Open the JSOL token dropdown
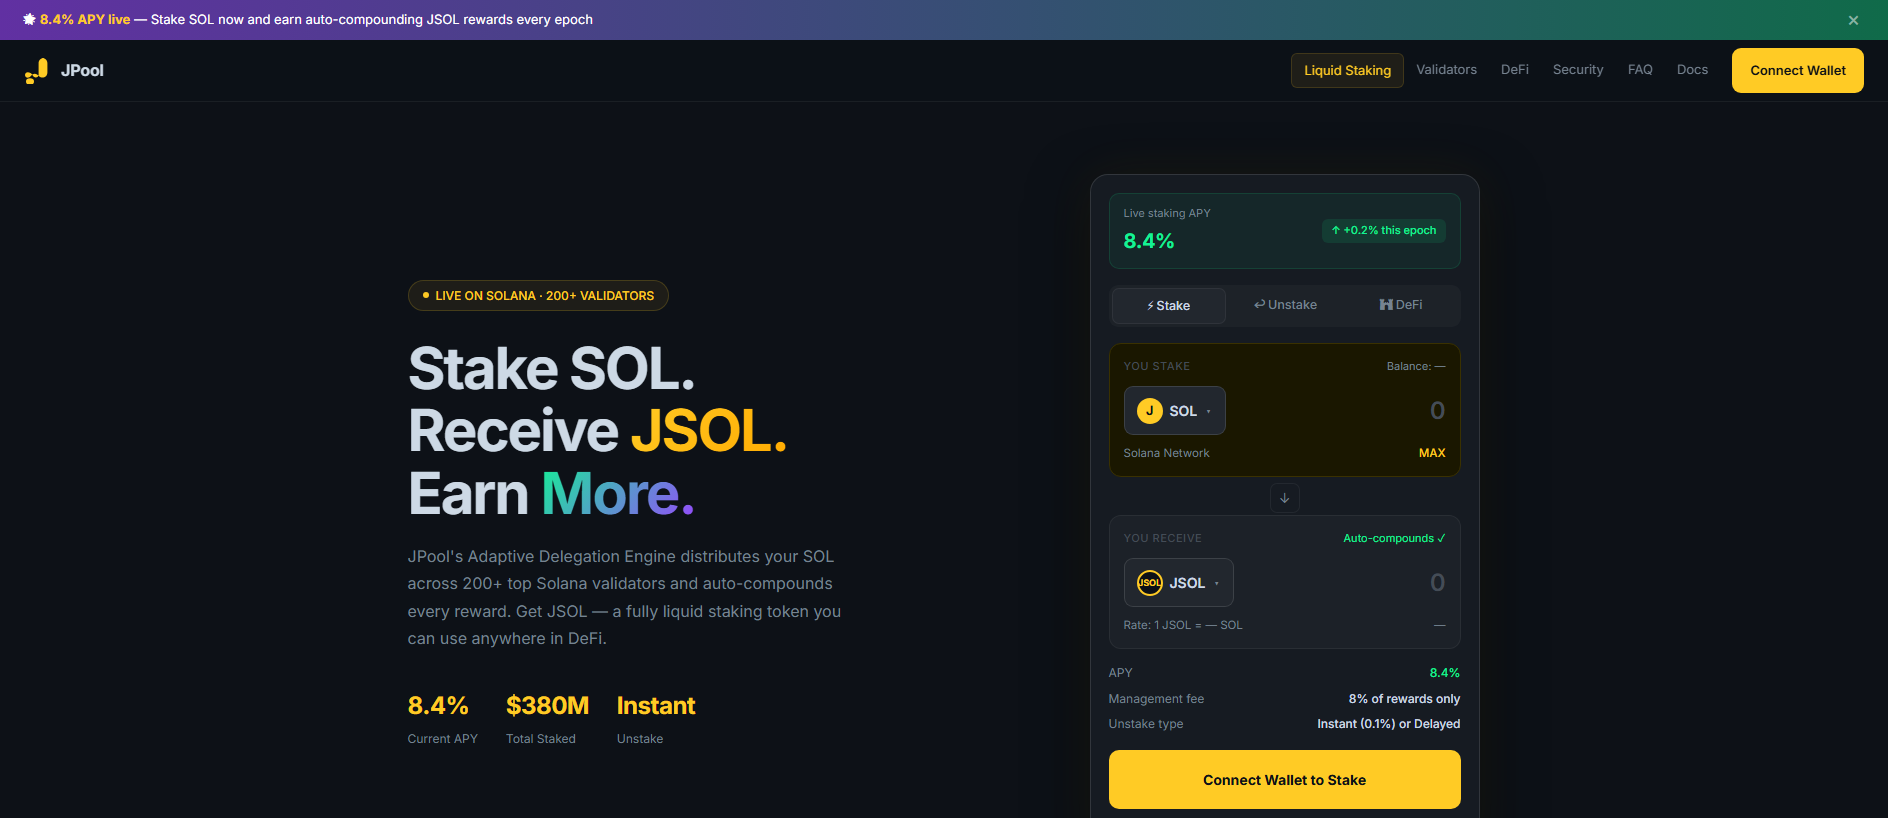 1178,583
